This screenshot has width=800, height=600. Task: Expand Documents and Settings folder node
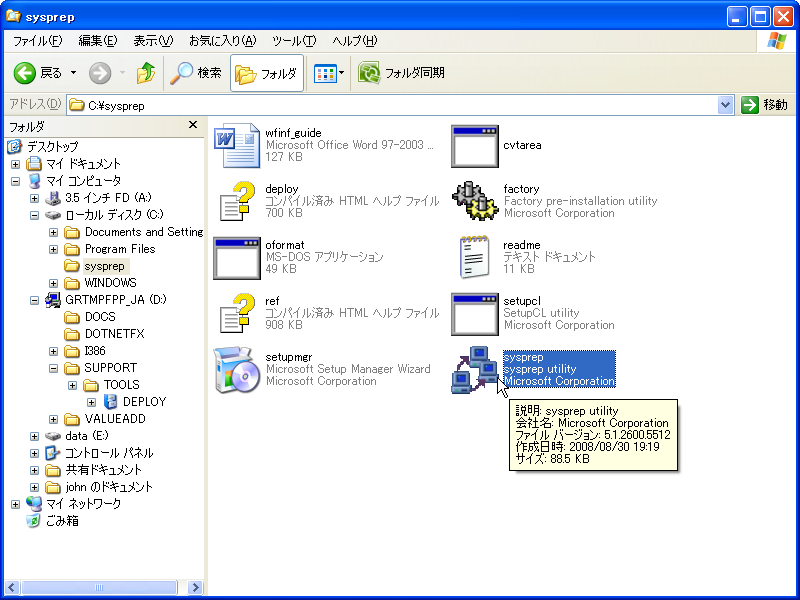click(54, 233)
